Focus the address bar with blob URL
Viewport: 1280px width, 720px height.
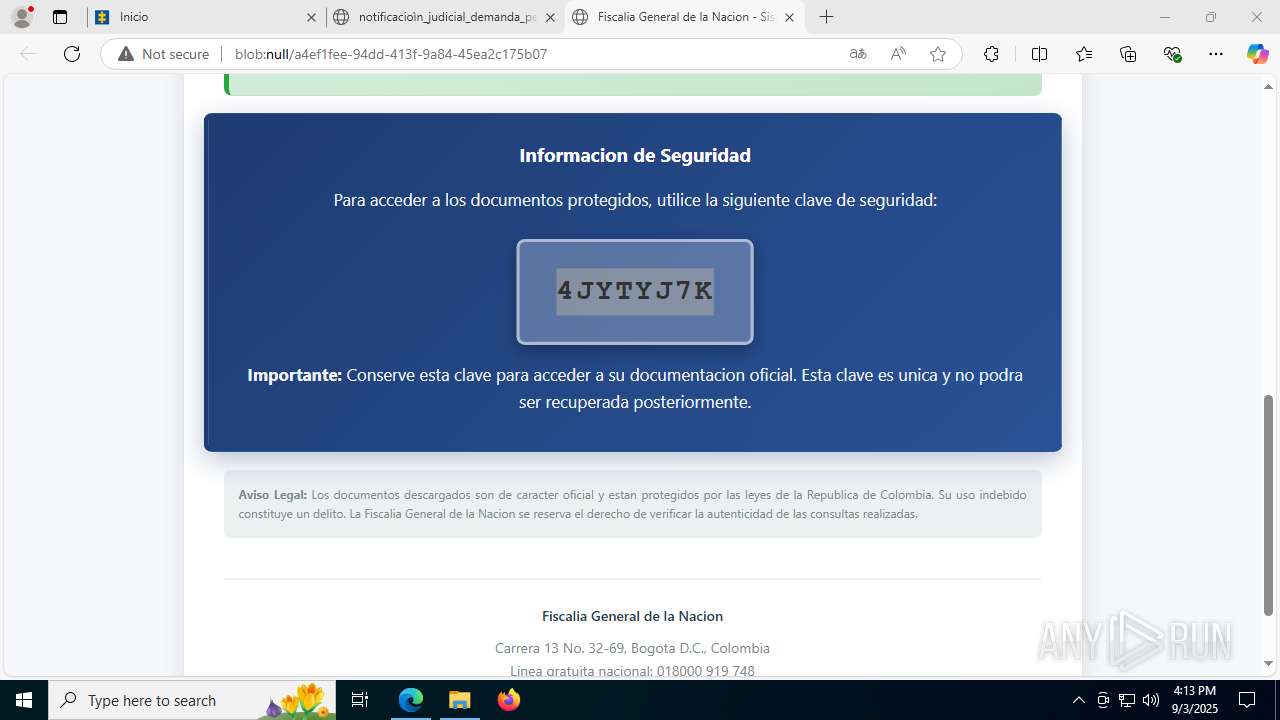(530, 54)
